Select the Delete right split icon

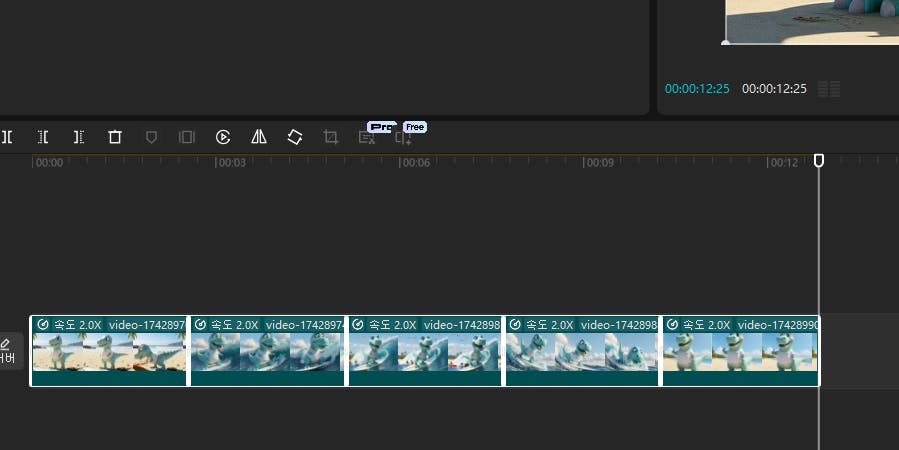click(79, 137)
